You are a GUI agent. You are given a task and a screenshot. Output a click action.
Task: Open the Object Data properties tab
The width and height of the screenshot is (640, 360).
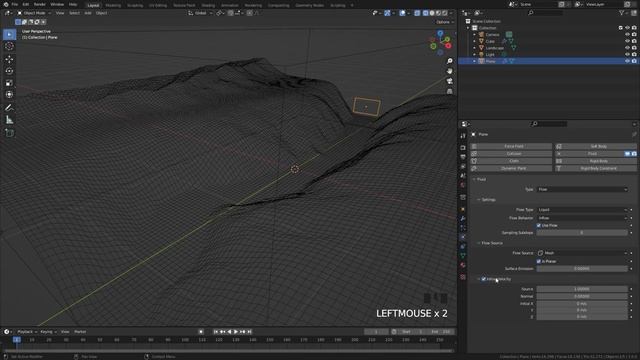[x=463, y=256]
